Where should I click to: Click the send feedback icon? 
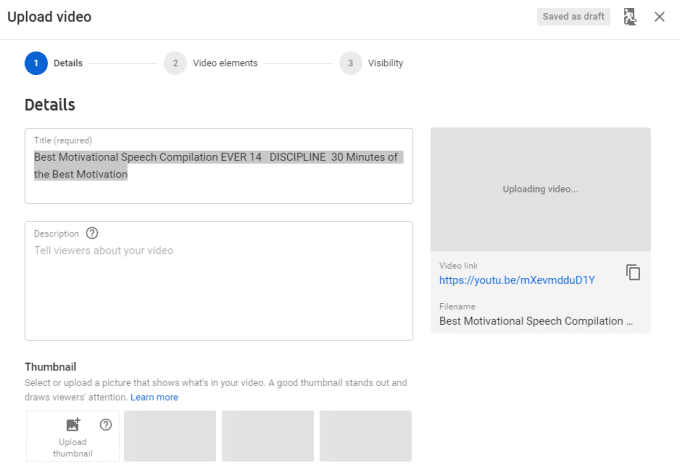tap(630, 17)
